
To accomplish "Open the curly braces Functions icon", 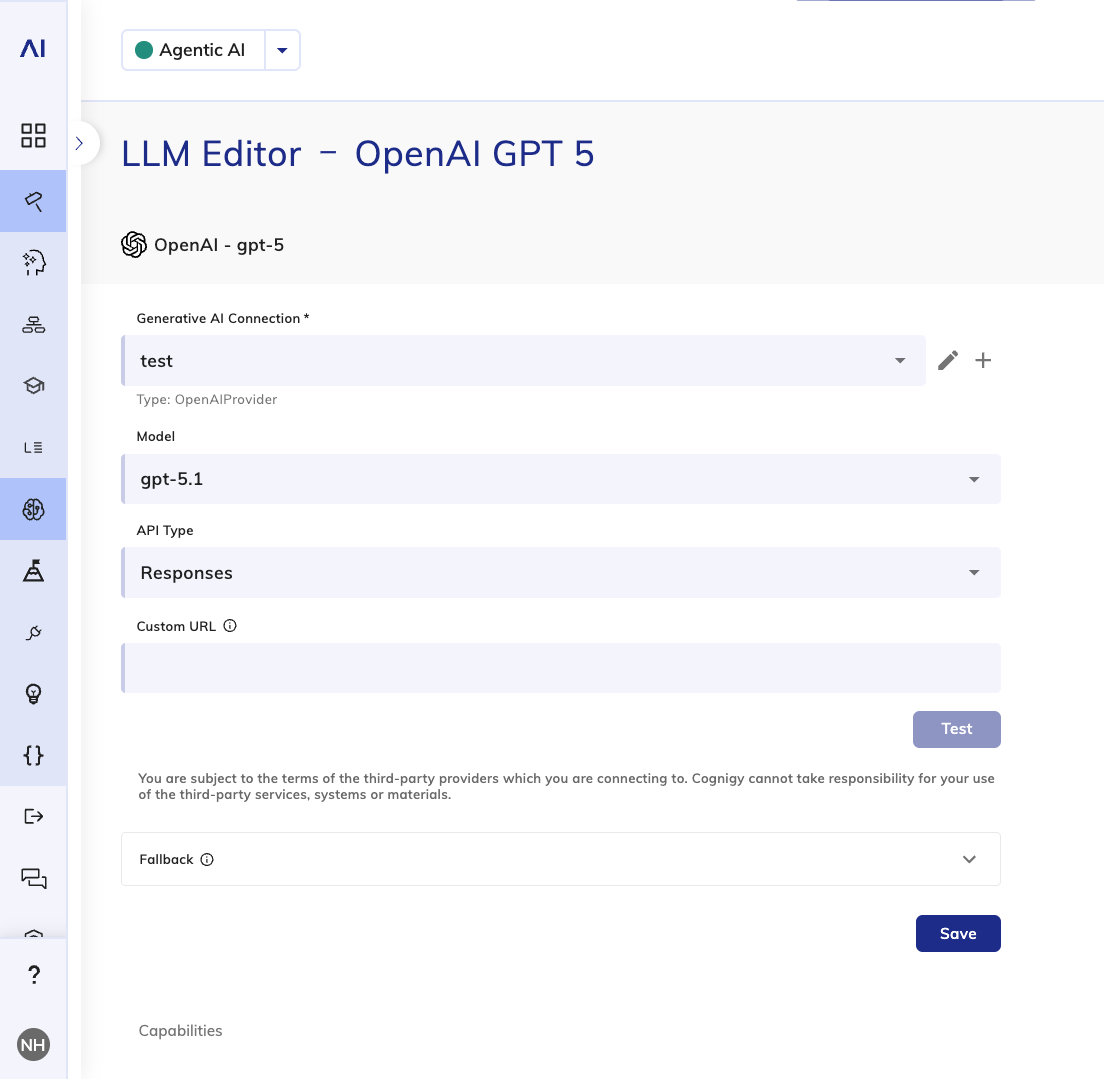I will coord(33,755).
